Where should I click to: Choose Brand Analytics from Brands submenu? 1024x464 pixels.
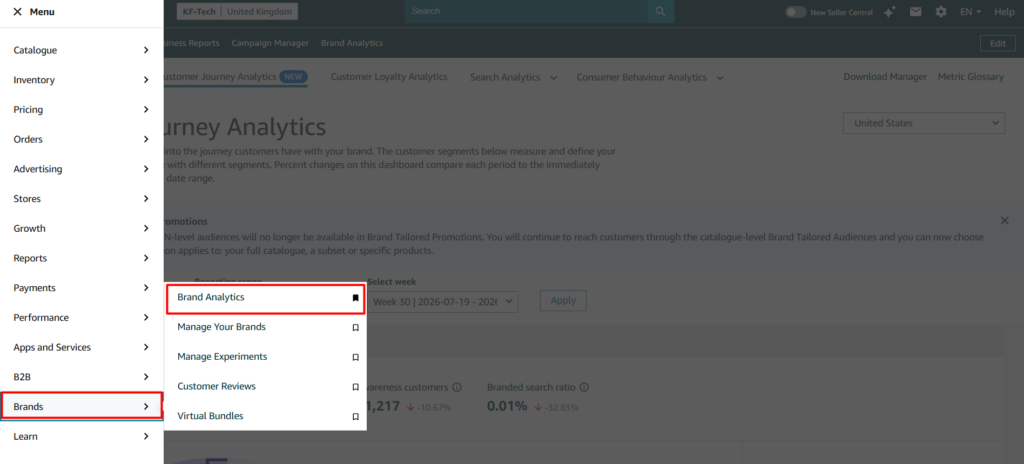(265, 297)
